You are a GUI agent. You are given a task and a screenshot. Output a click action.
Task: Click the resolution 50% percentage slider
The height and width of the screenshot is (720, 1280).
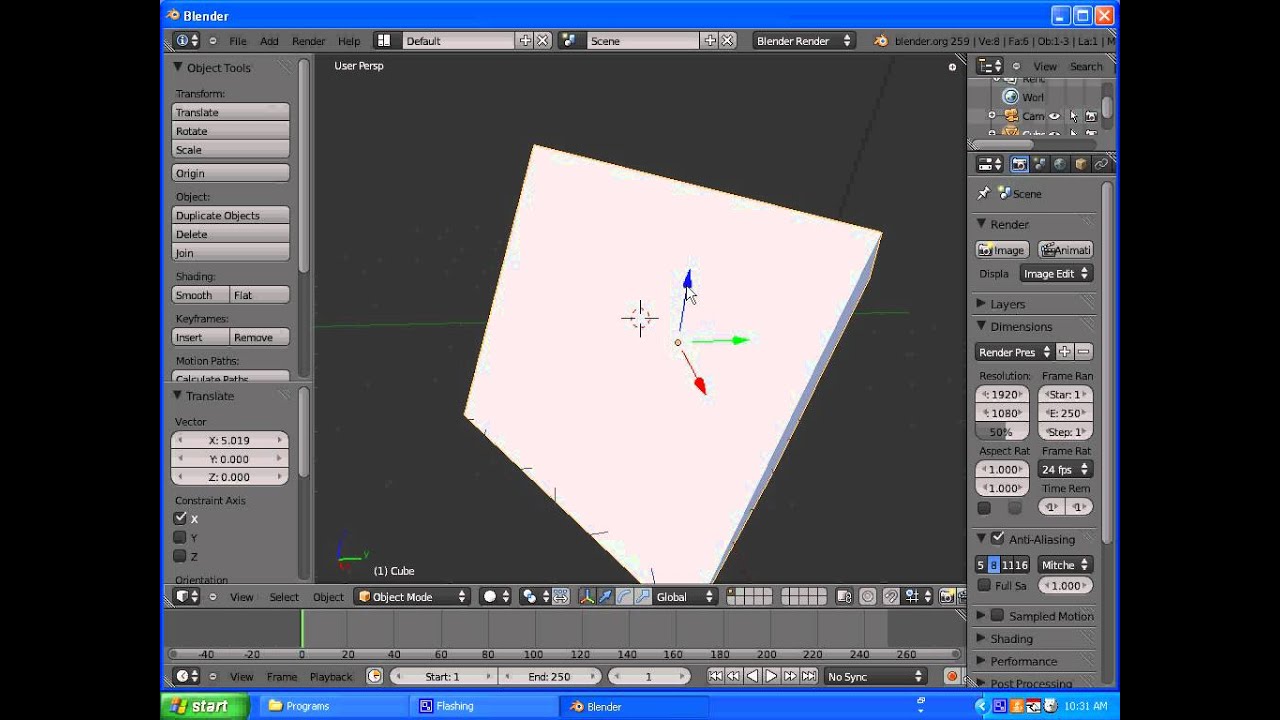[x=1002, y=432]
